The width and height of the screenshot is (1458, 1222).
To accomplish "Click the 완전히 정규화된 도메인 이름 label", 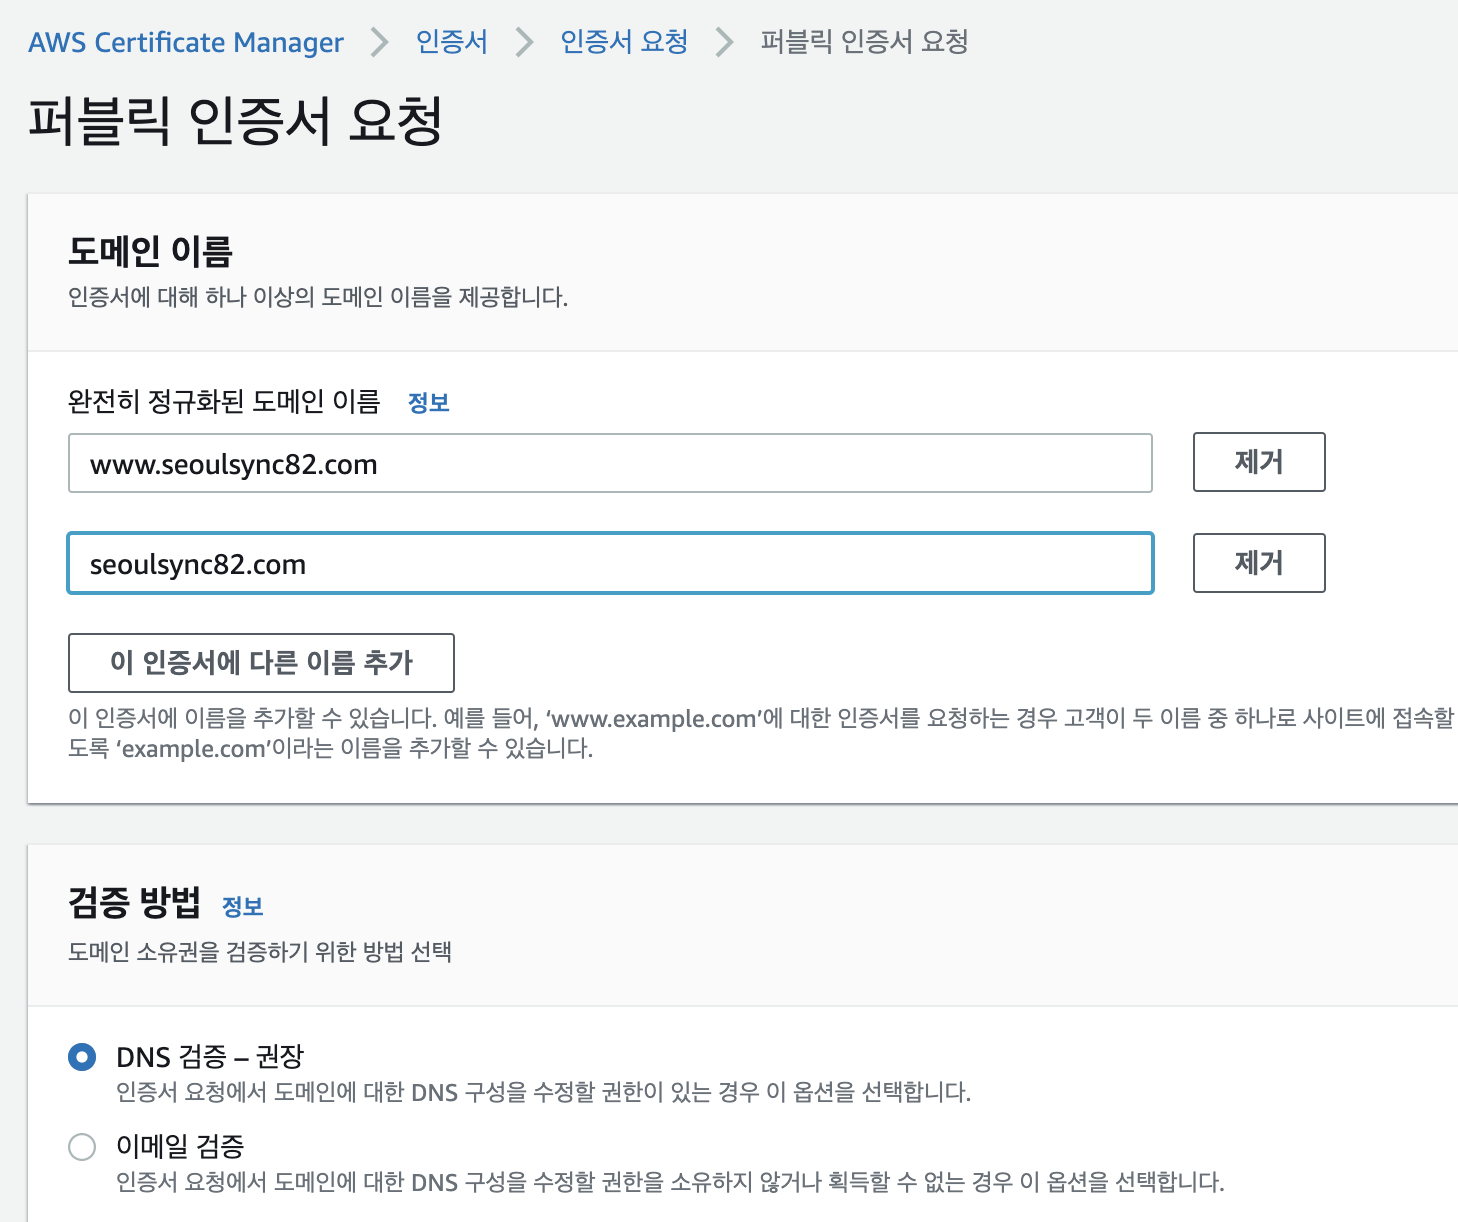I will [224, 402].
